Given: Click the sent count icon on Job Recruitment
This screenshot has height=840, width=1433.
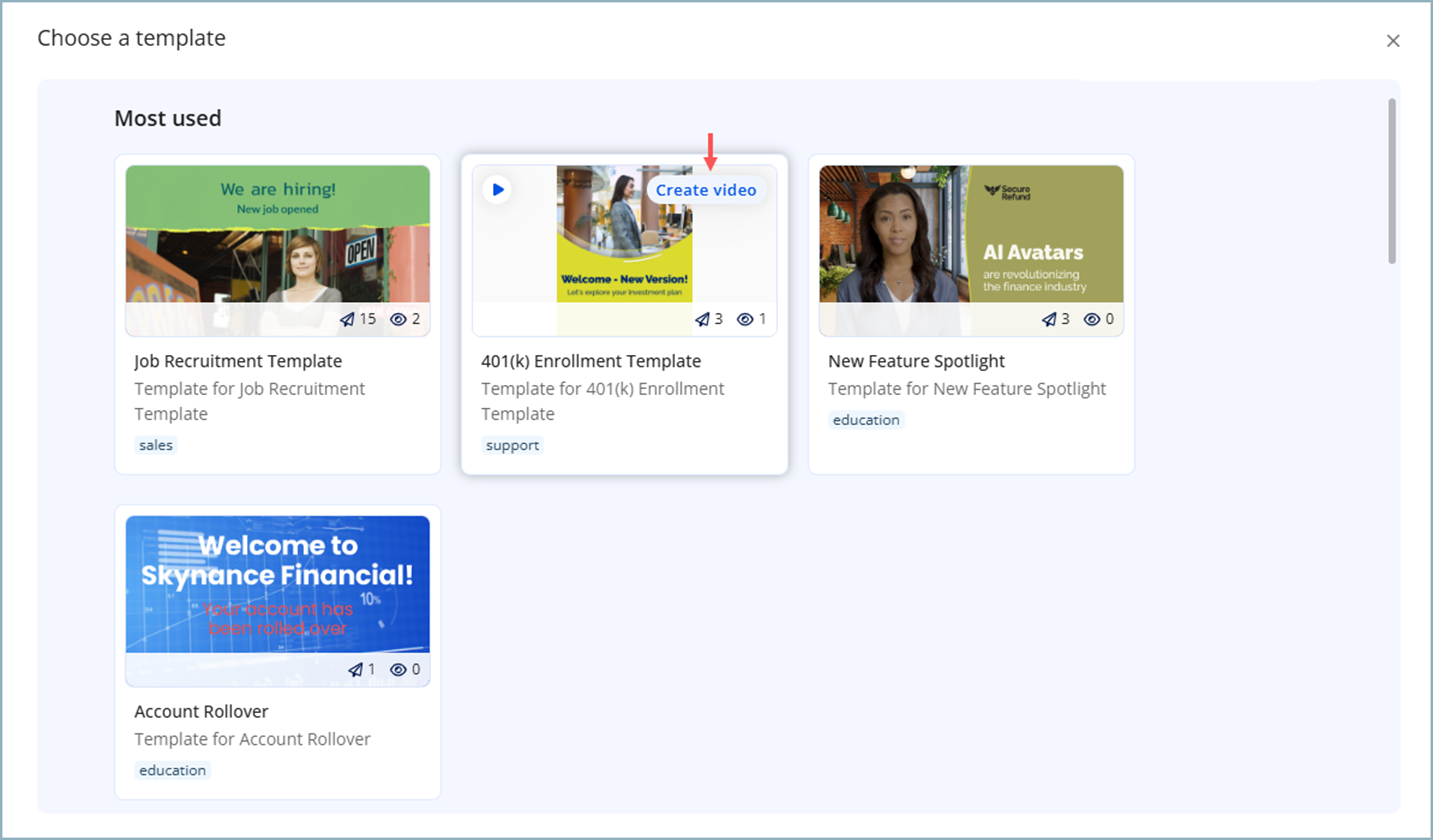Looking at the screenshot, I should tap(347, 320).
